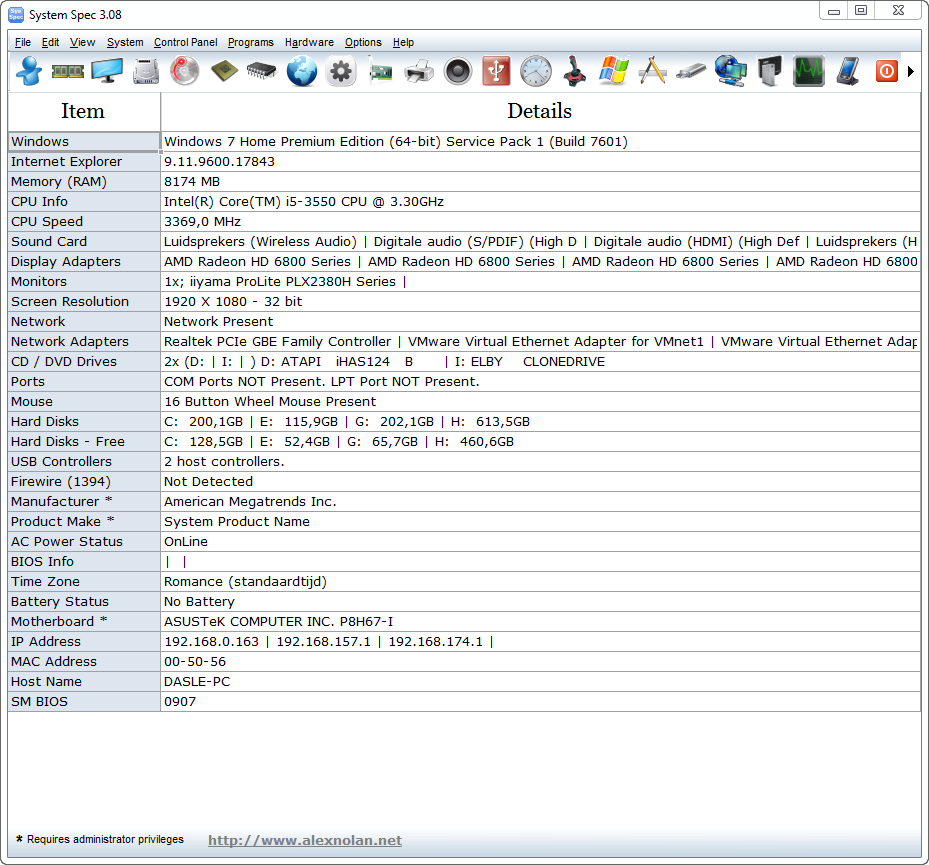This screenshot has height=865, width=929.
Task: Open the joystick game controller icon
Action: point(575,71)
